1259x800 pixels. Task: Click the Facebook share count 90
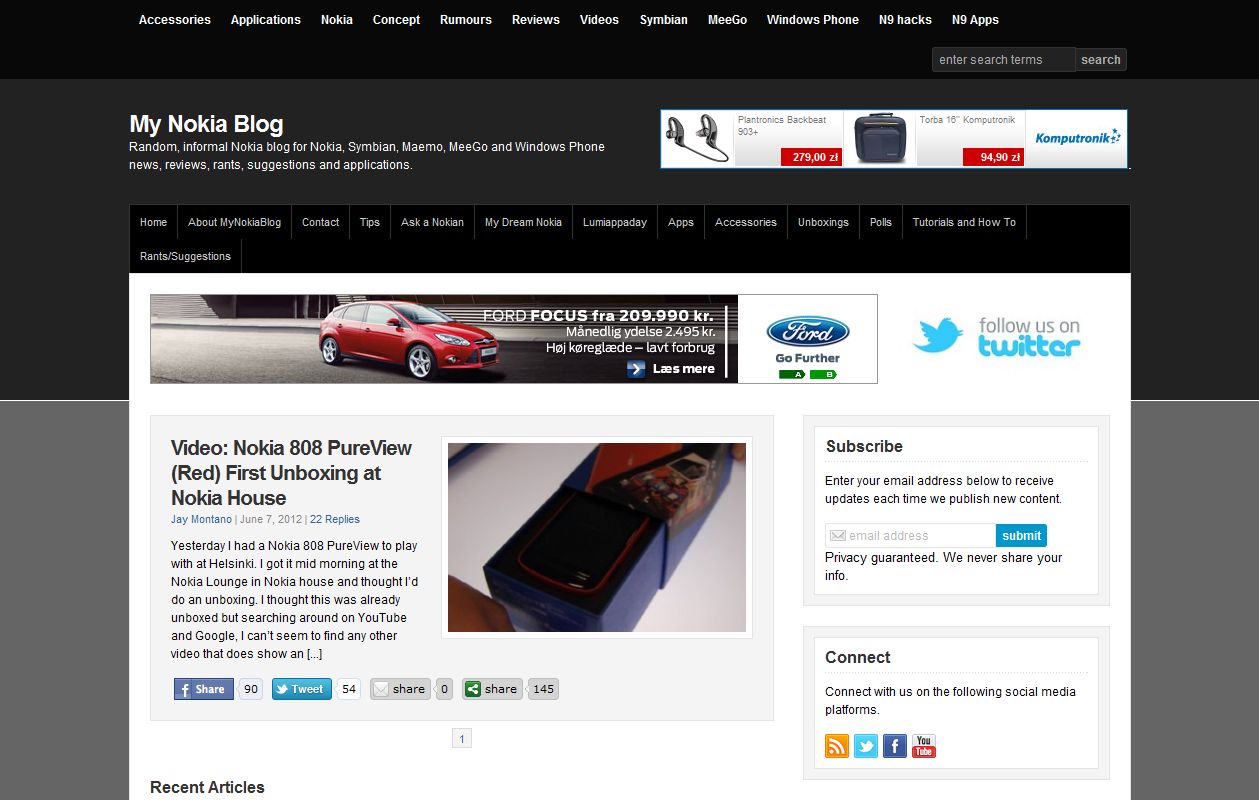point(251,689)
